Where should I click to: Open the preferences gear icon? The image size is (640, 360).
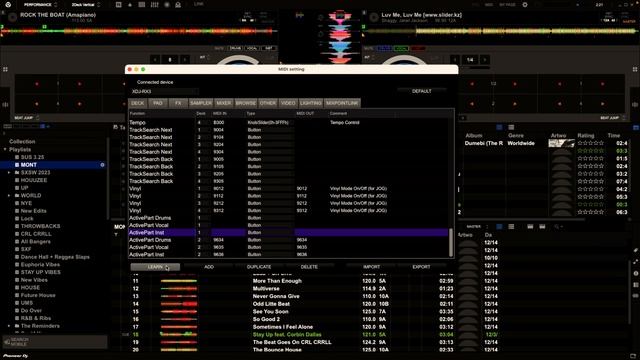click(x=525, y=5)
